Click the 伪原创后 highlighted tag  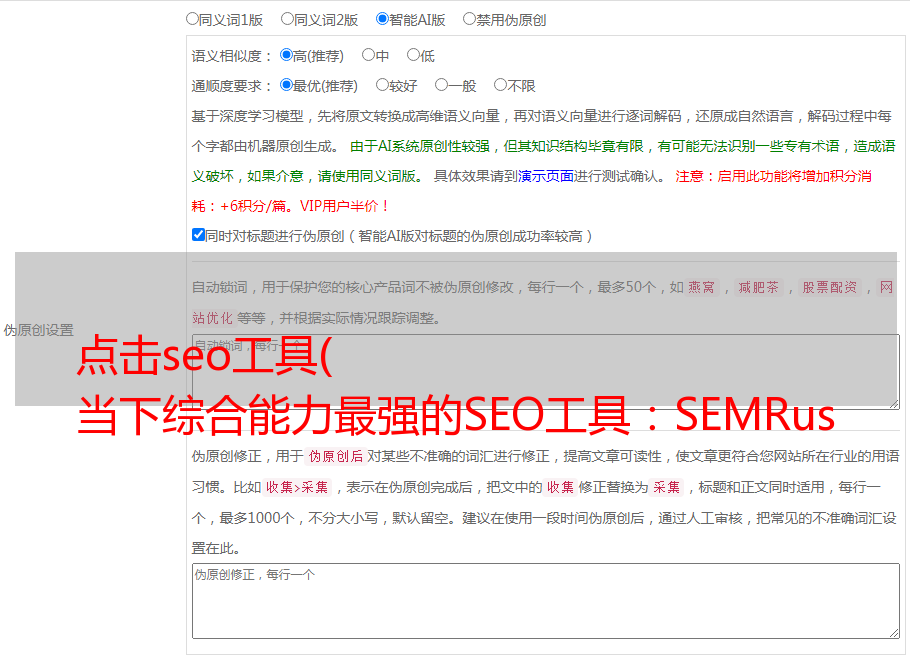[x=335, y=456]
